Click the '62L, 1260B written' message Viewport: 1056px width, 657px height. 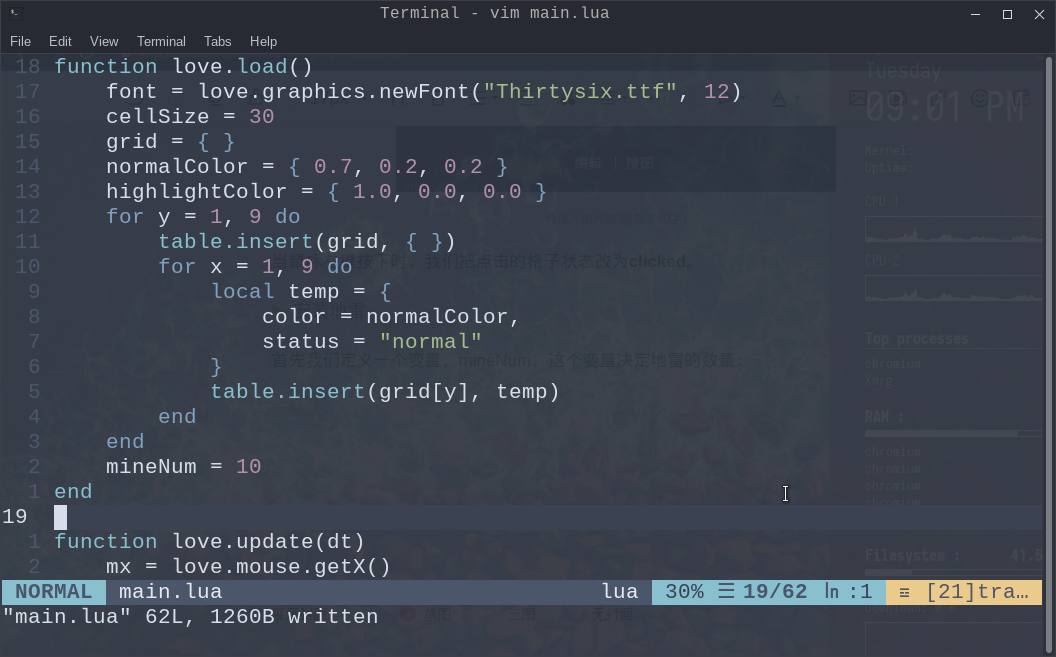pyautogui.click(x=262, y=617)
